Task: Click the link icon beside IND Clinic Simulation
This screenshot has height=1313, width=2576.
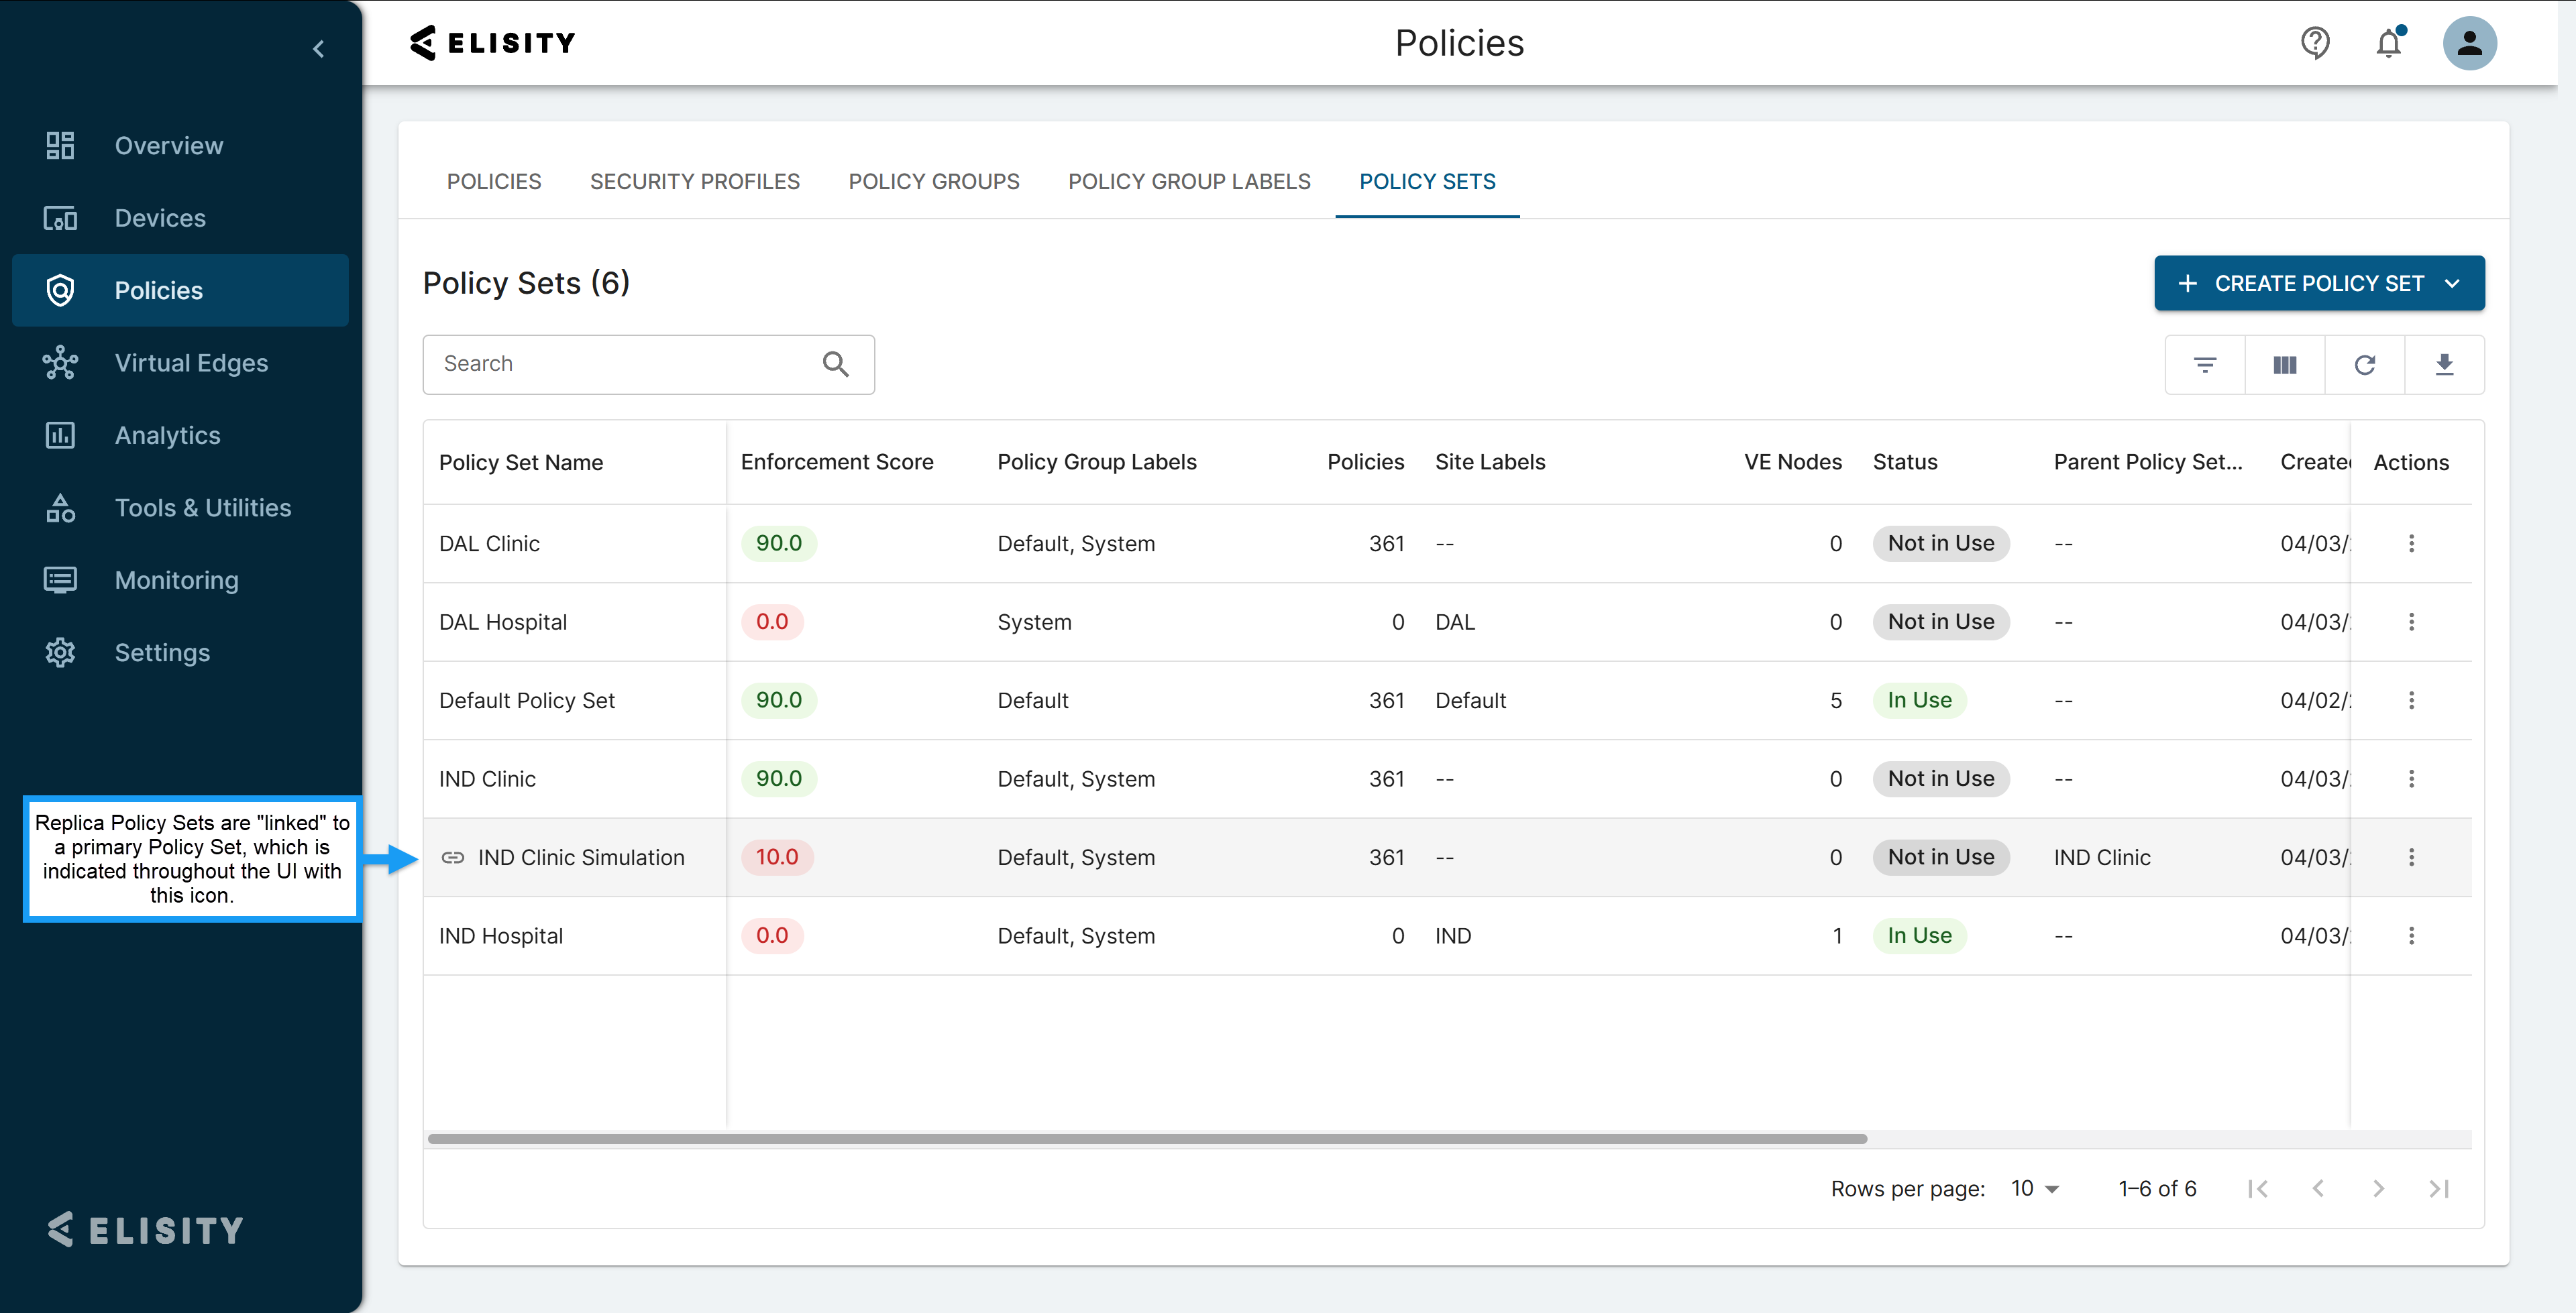Action: coord(453,858)
